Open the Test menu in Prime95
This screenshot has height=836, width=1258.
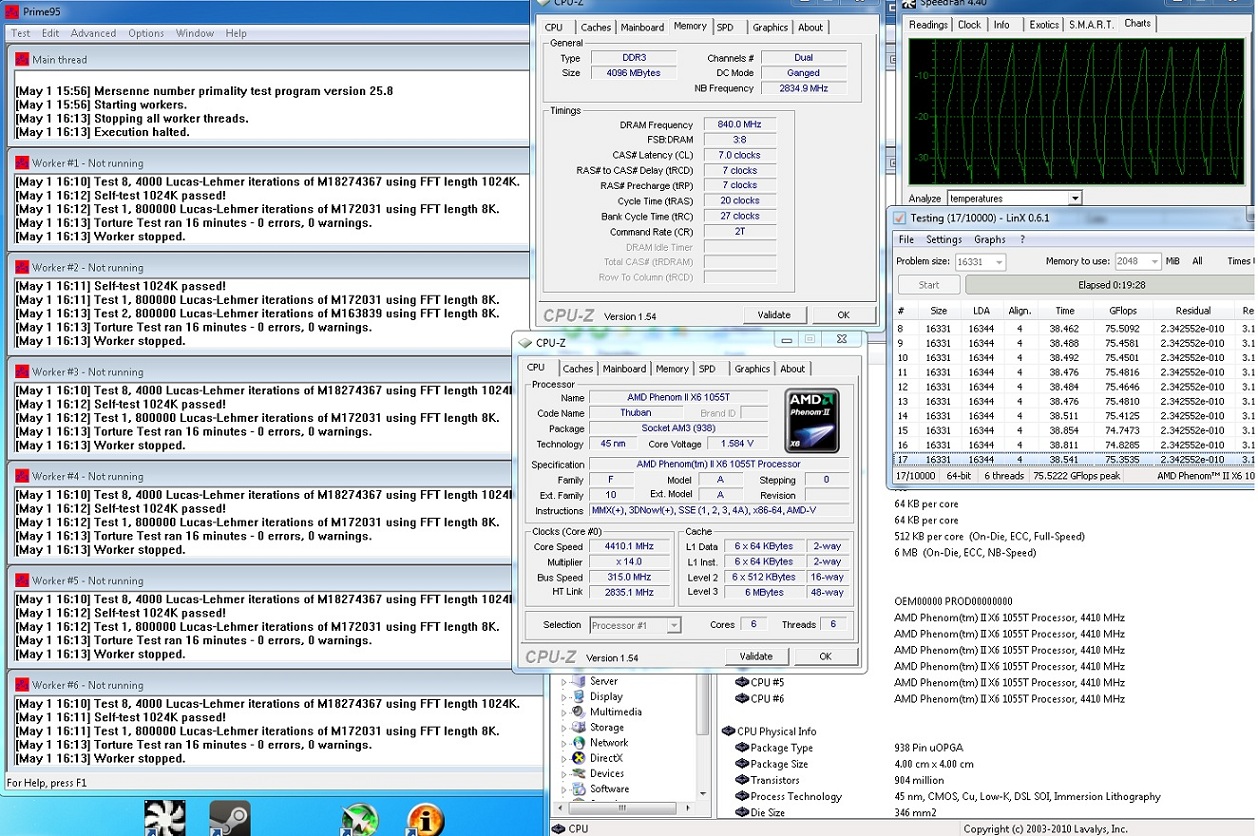point(20,33)
